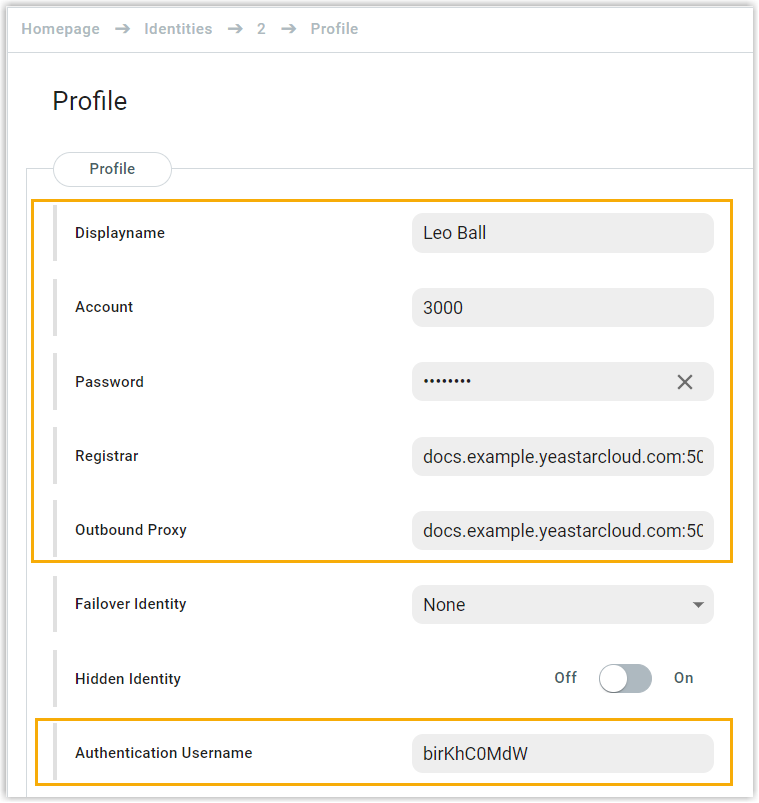
Task: Click the Profile page heading
Action: click(90, 101)
